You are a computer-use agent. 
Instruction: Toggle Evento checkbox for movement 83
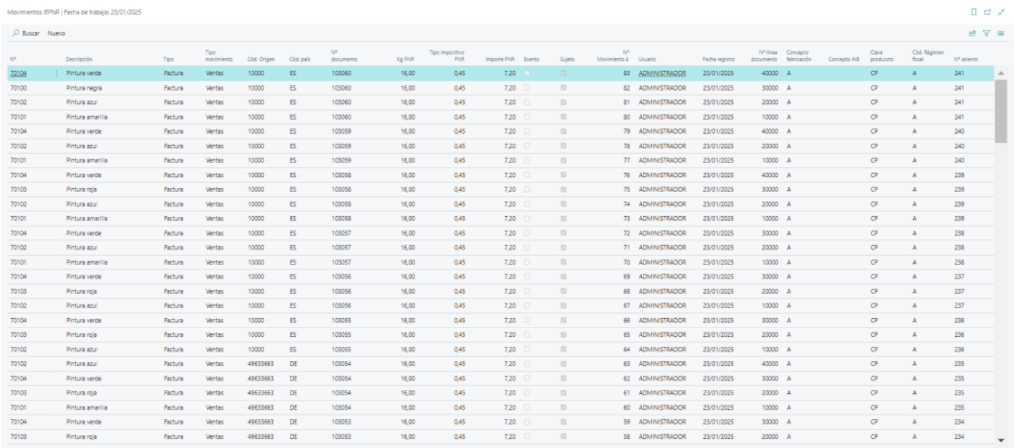[527, 73]
